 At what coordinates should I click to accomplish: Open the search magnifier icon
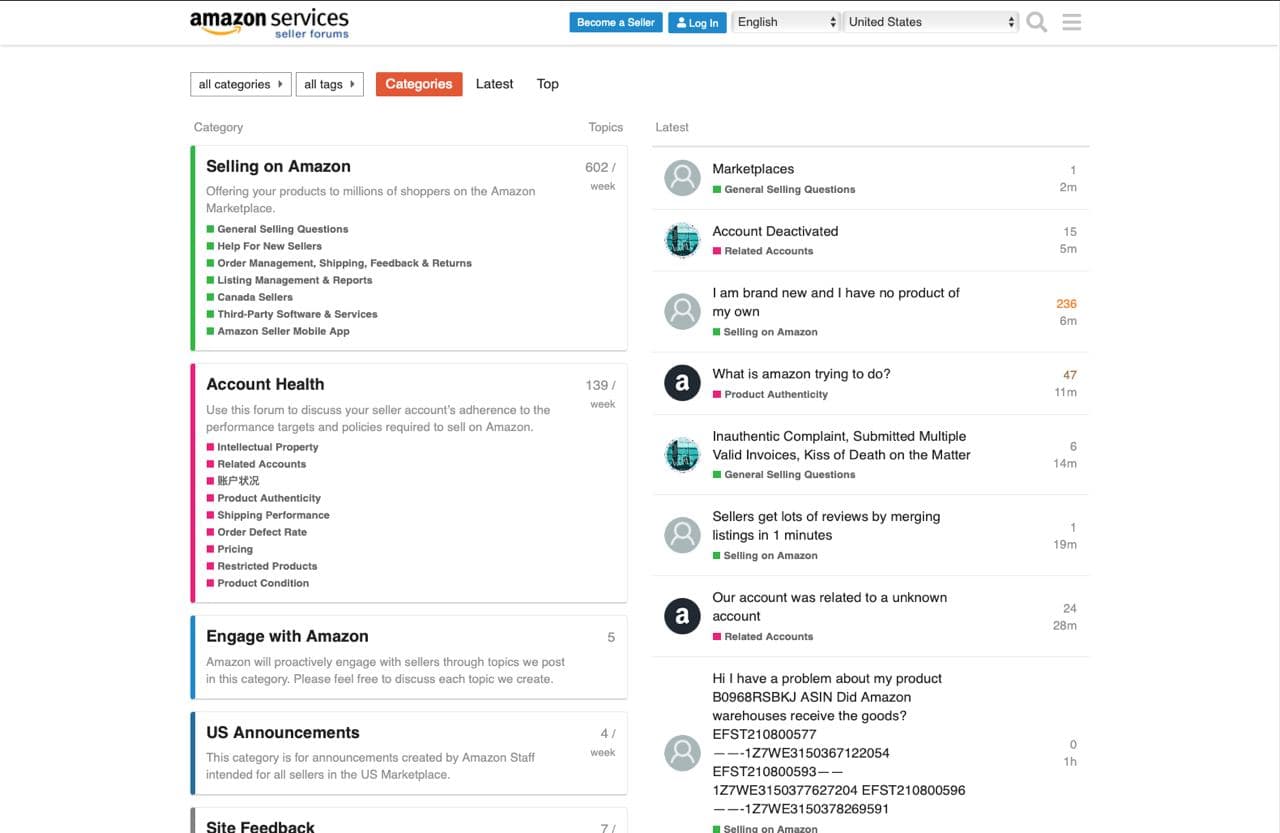tap(1036, 21)
